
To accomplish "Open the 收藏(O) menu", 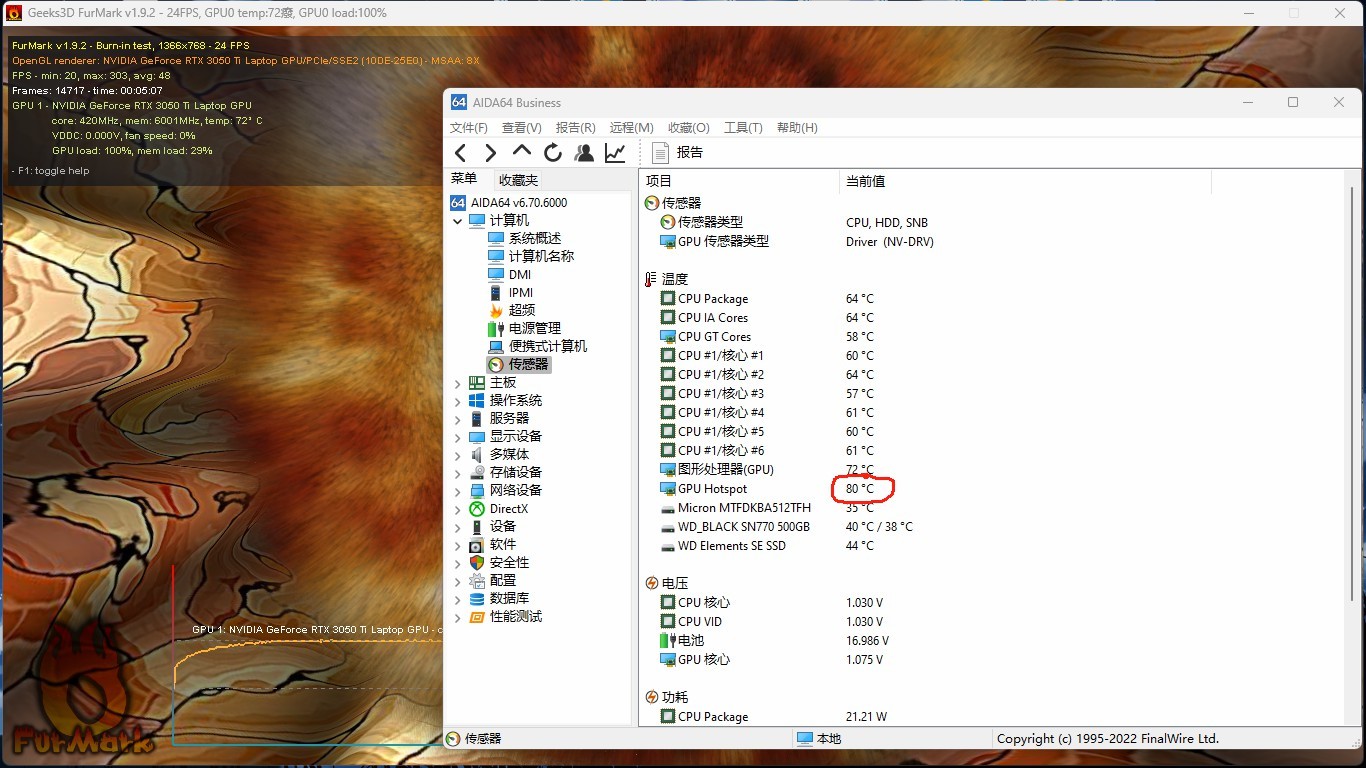I will coord(689,127).
